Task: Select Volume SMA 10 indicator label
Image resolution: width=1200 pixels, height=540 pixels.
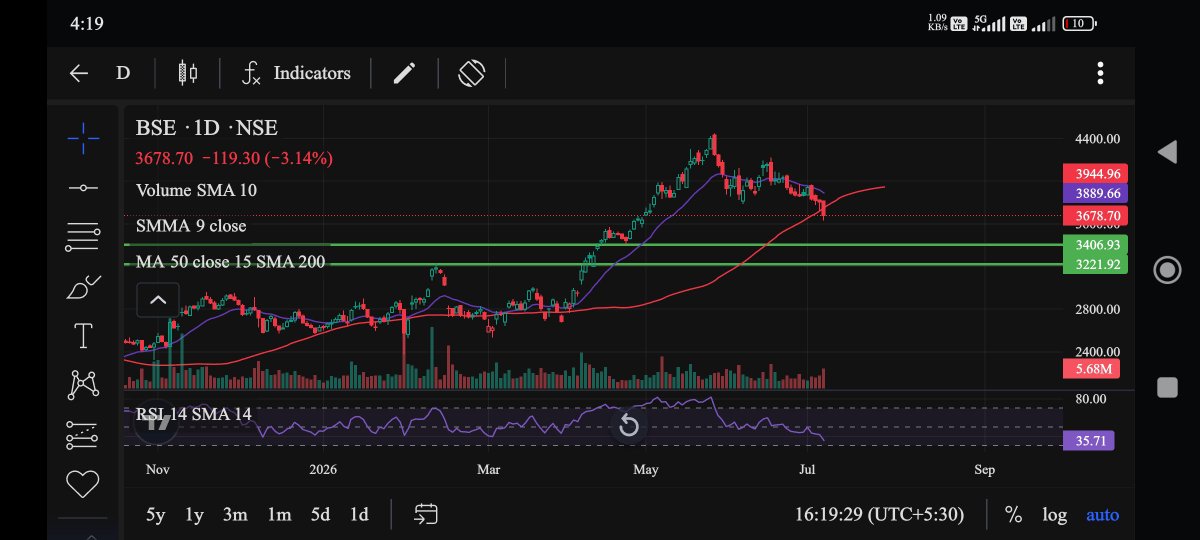Action: pyautogui.click(x=197, y=190)
